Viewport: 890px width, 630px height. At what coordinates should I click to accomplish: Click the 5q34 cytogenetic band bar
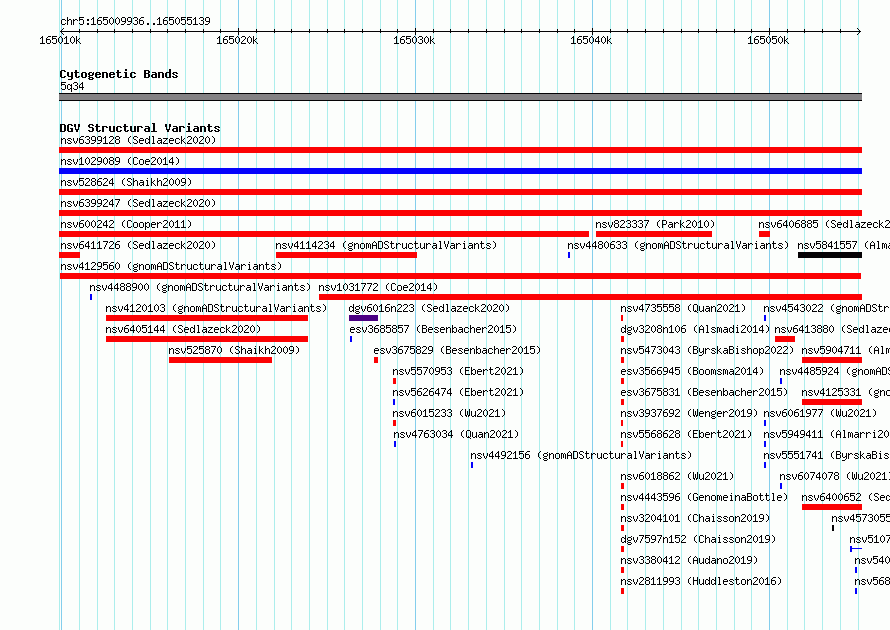point(460,97)
